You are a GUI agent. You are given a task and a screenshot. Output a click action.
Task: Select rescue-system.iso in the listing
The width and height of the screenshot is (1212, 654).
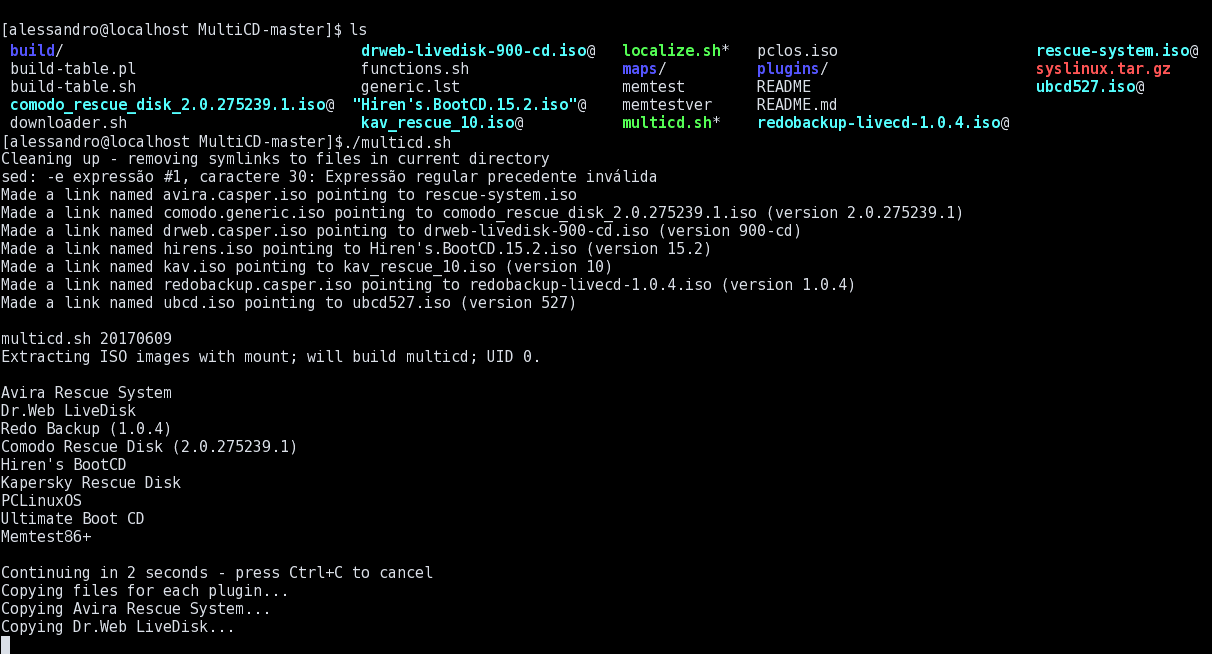coord(1113,50)
